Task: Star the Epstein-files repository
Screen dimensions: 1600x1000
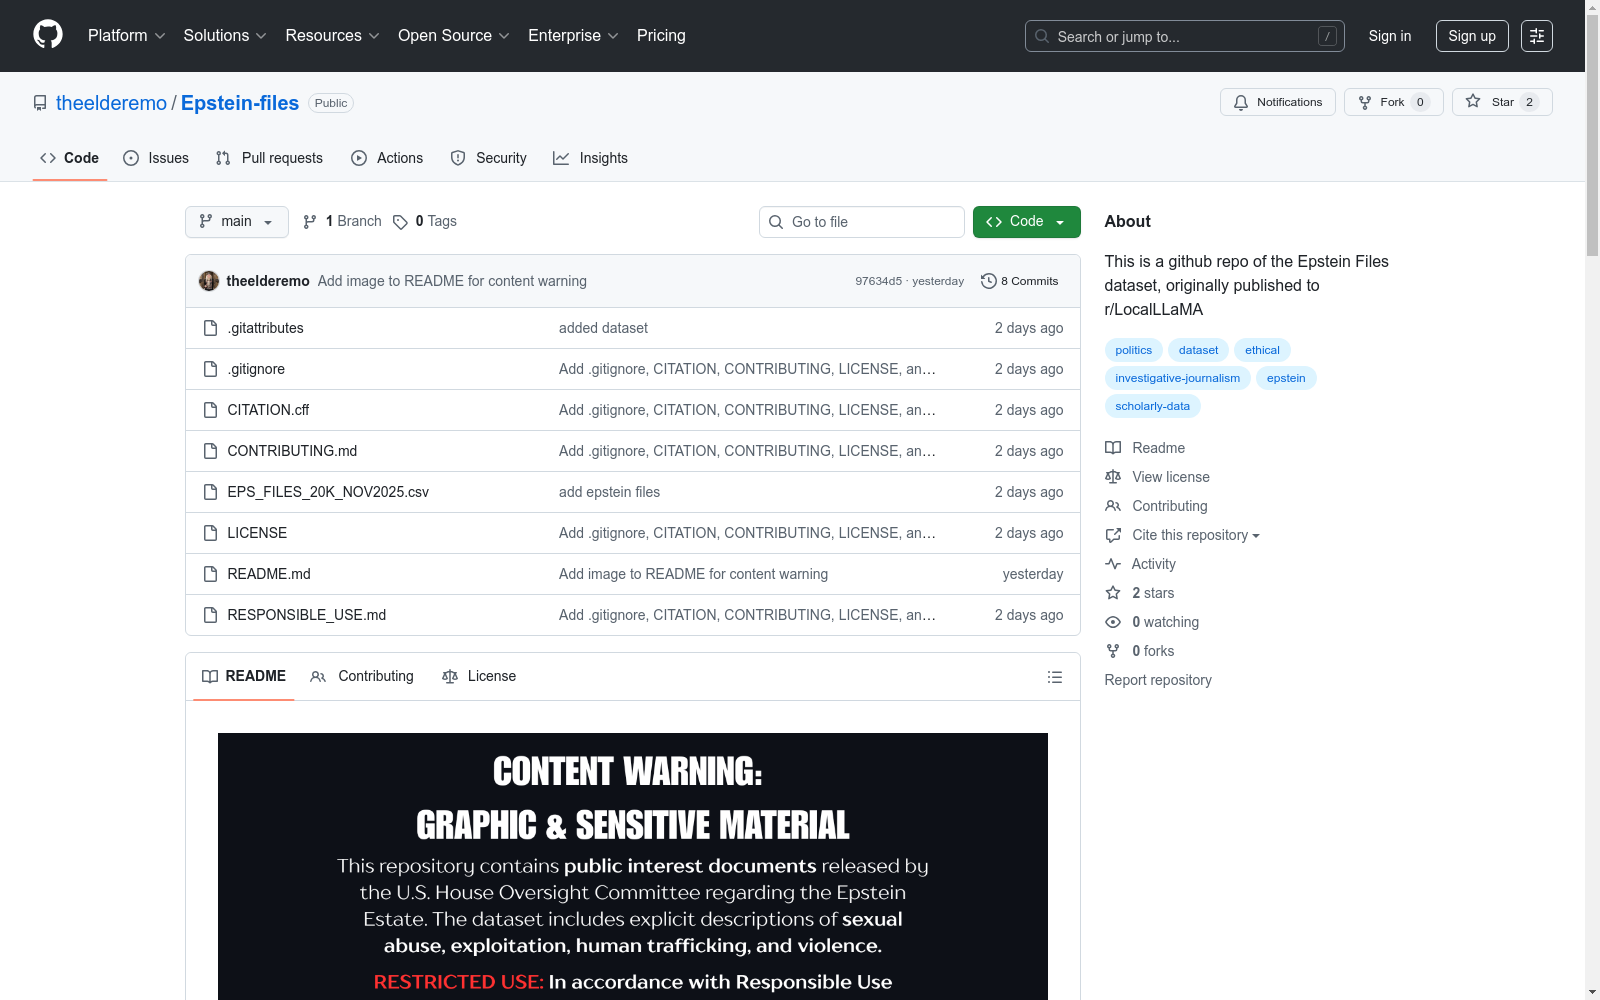Action: click(x=1502, y=102)
